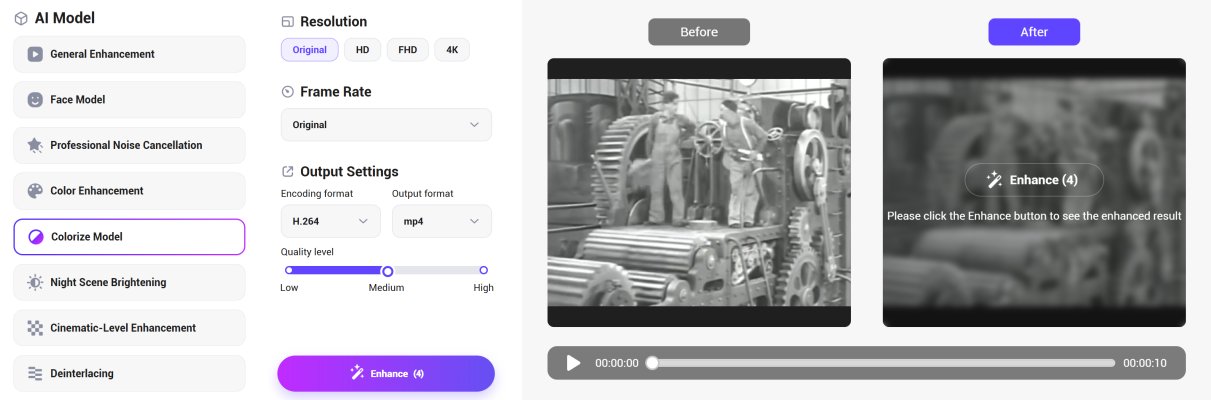Choose Night Scene Brightening model
1211x400 pixels.
pos(129,282)
